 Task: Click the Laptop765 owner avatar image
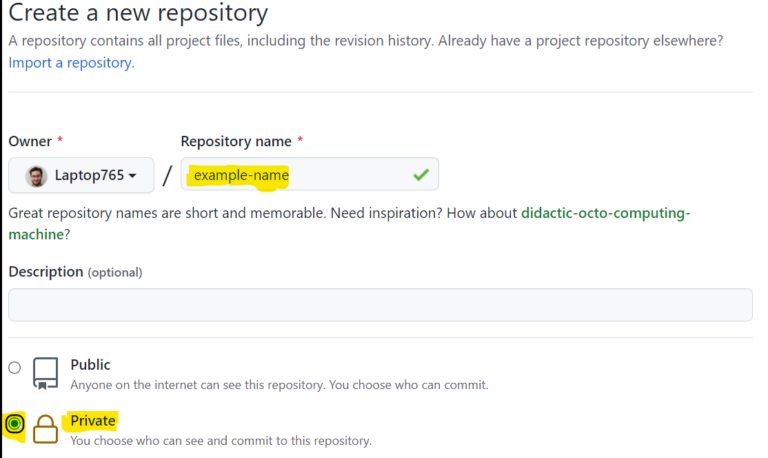(36, 175)
